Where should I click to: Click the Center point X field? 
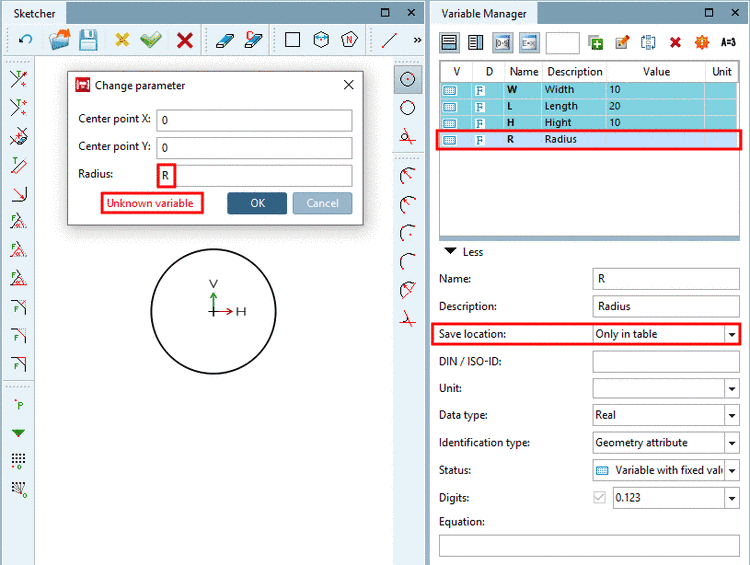point(254,120)
